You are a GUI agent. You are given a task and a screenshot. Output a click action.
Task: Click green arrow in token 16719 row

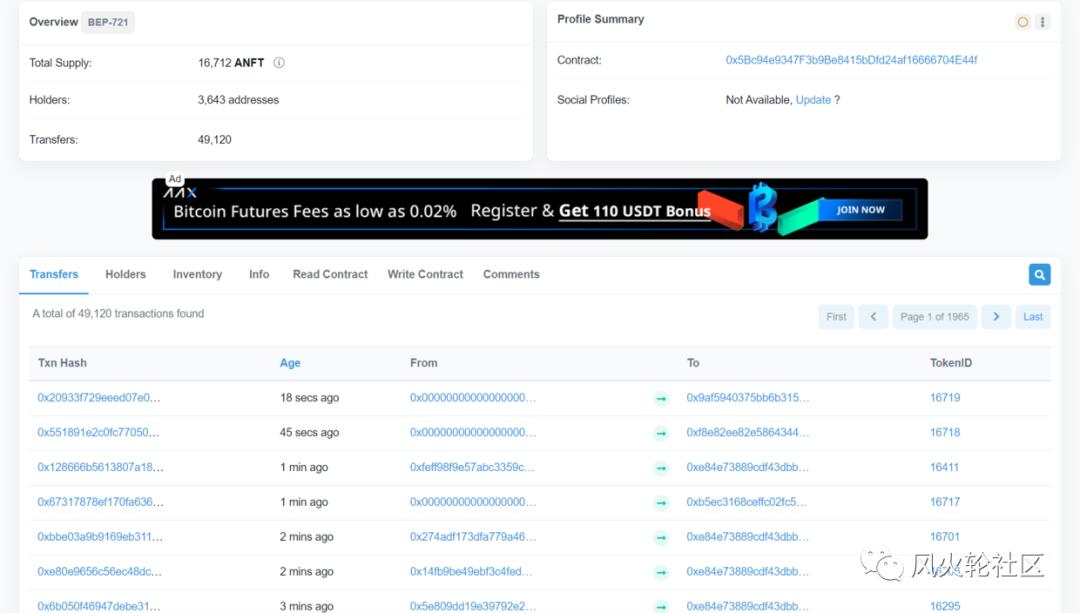coord(661,398)
